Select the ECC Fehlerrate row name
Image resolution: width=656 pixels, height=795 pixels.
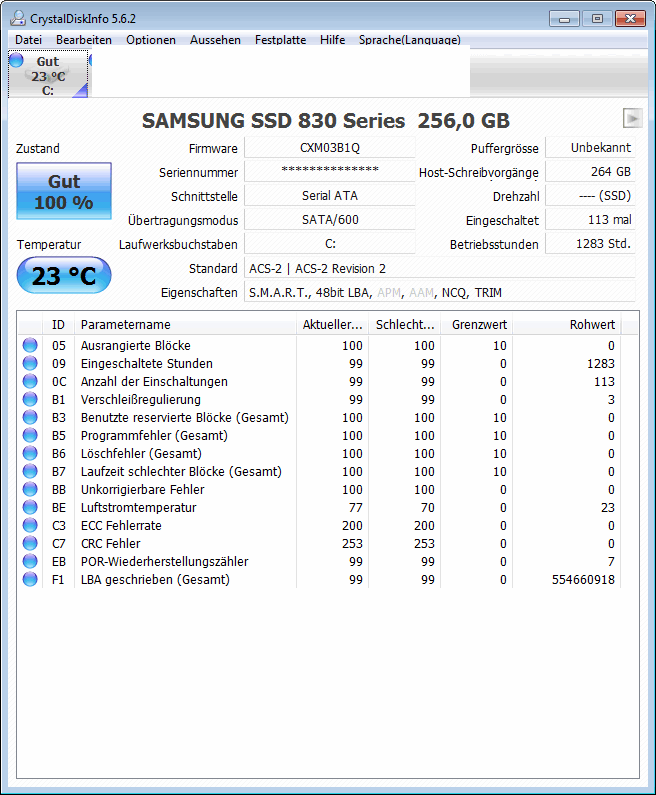[121, 525]
